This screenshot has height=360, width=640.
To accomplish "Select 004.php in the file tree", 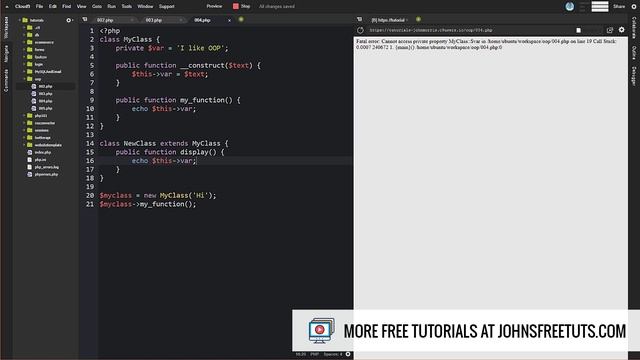I will click(45, 101).
